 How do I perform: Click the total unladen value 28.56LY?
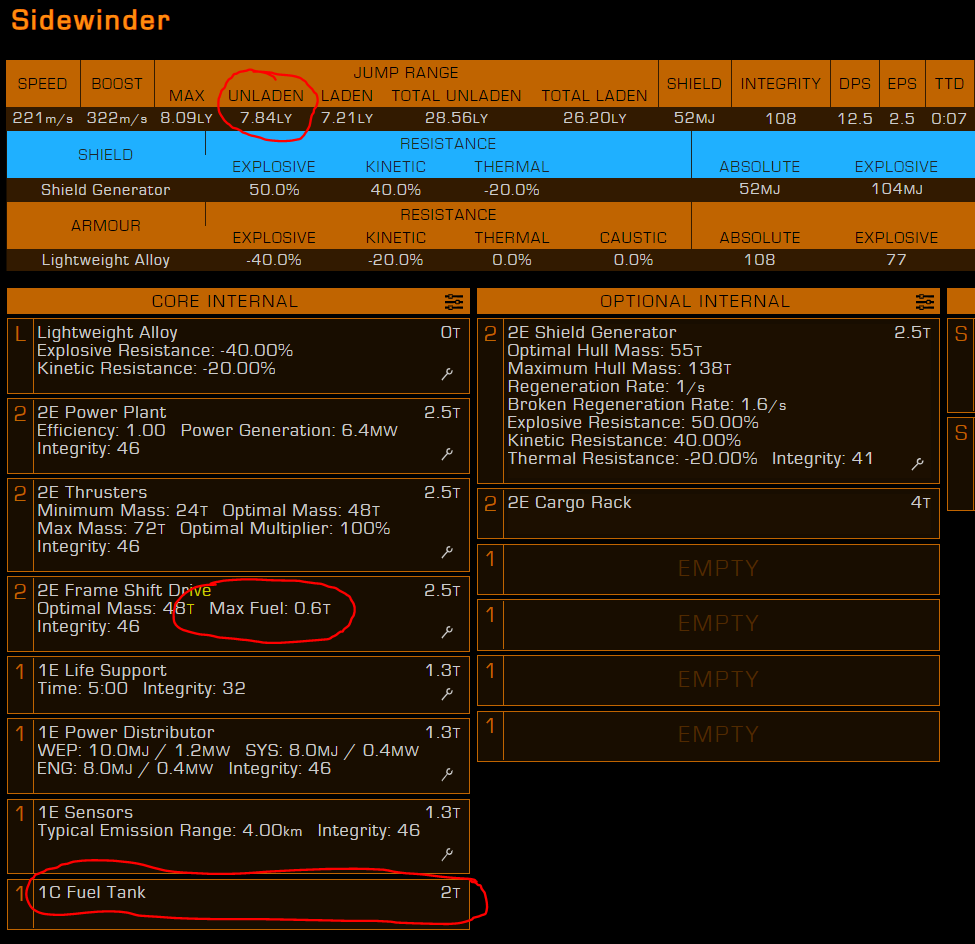coord(456,118)
